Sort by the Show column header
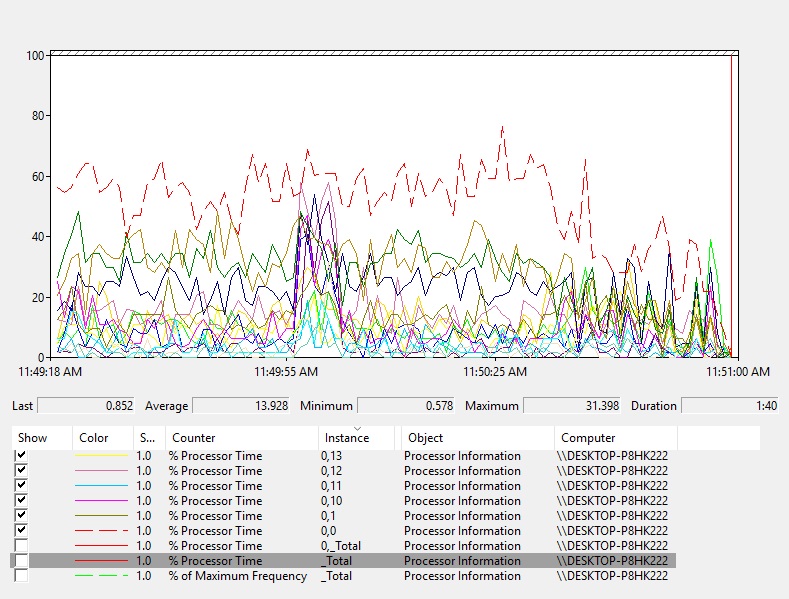Screen dimensions: 789x599 coord(42,438)
